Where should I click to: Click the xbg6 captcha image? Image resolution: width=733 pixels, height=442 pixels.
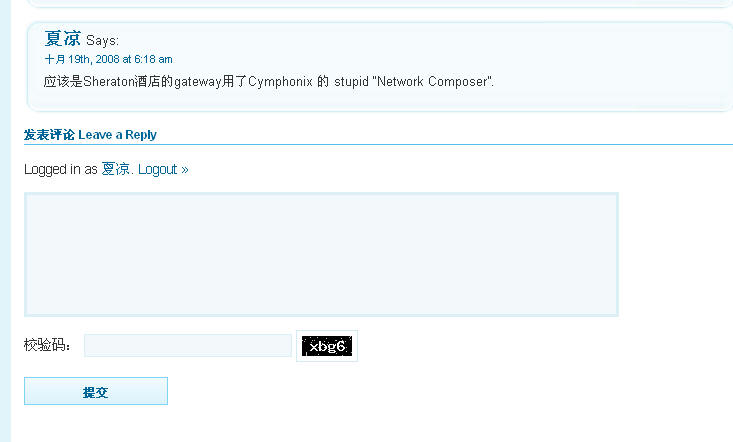click(327, 346)
